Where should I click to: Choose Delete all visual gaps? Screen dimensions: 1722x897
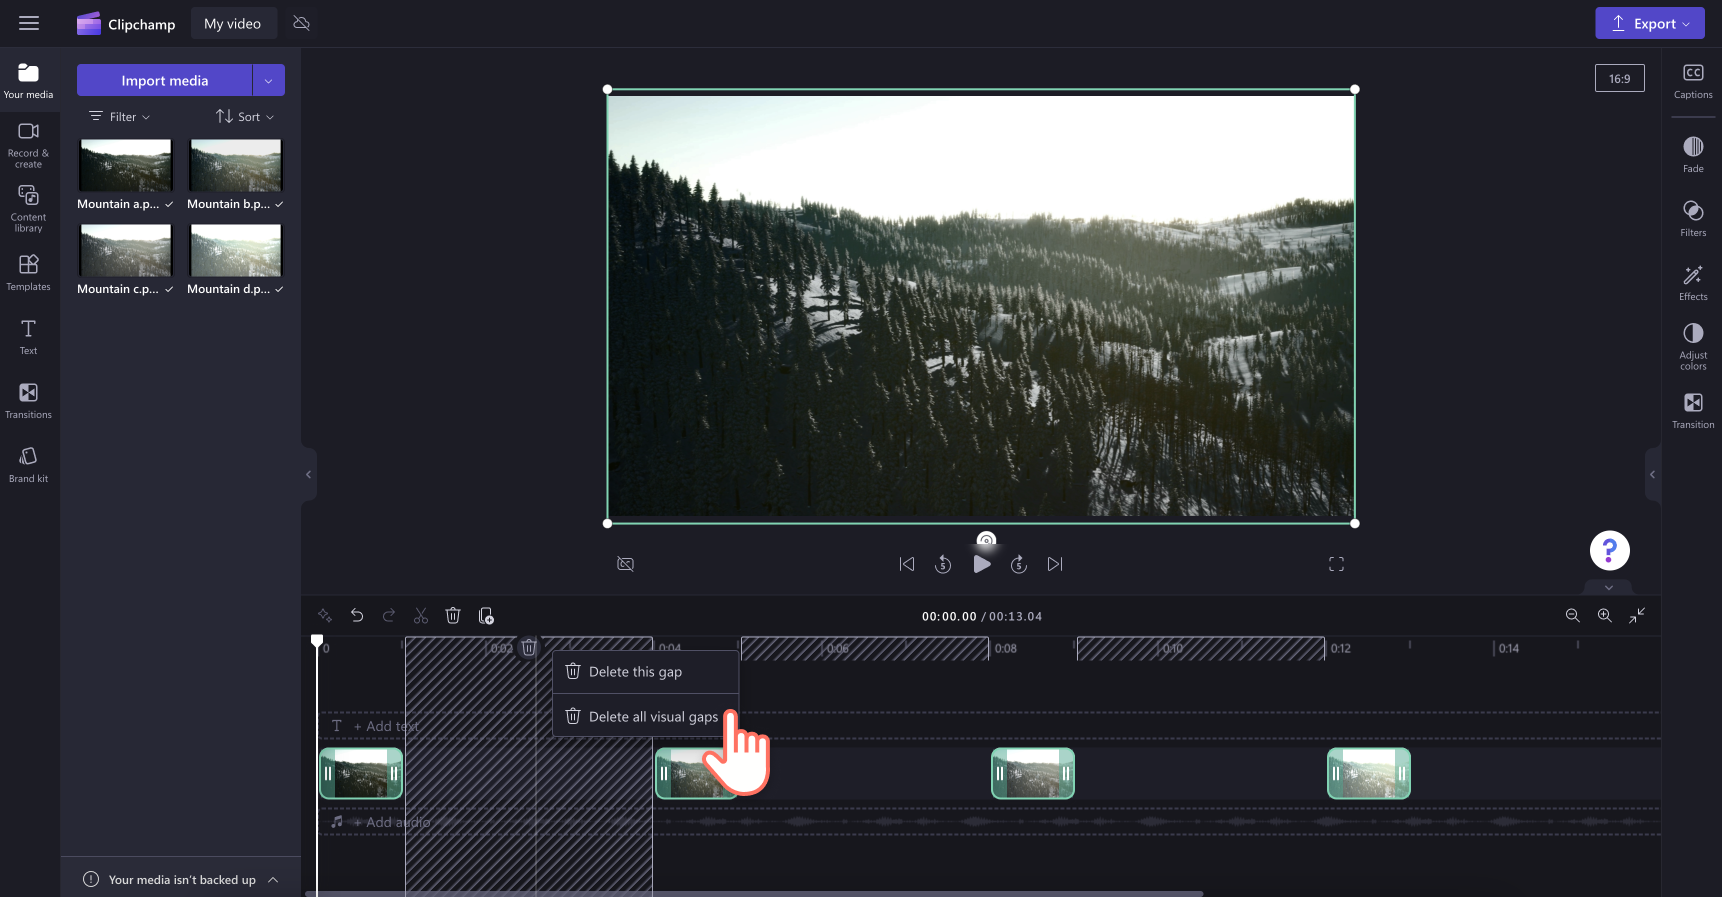646,716
